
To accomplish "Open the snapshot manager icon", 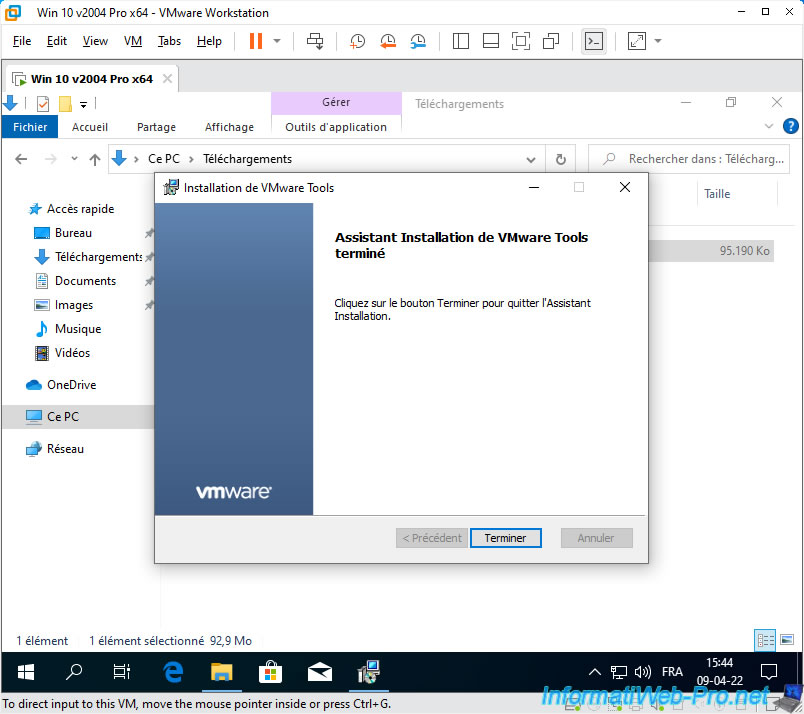I will click(x=418, y=41).
